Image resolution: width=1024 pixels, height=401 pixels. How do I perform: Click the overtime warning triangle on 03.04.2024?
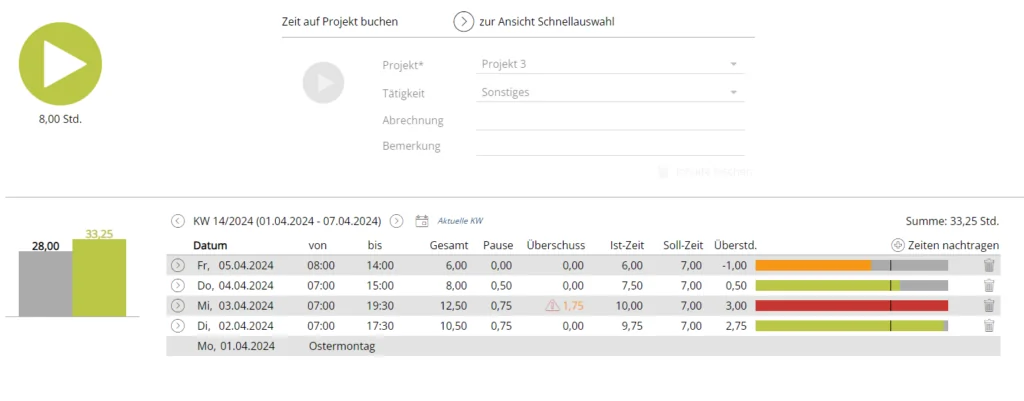pyautogui.click(x=552, y=306)
